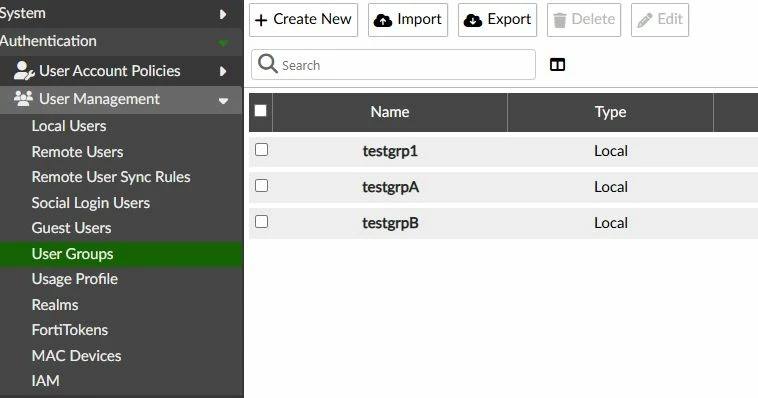
Task: Select User Groups in sidebar
Action: click(121, 254)
